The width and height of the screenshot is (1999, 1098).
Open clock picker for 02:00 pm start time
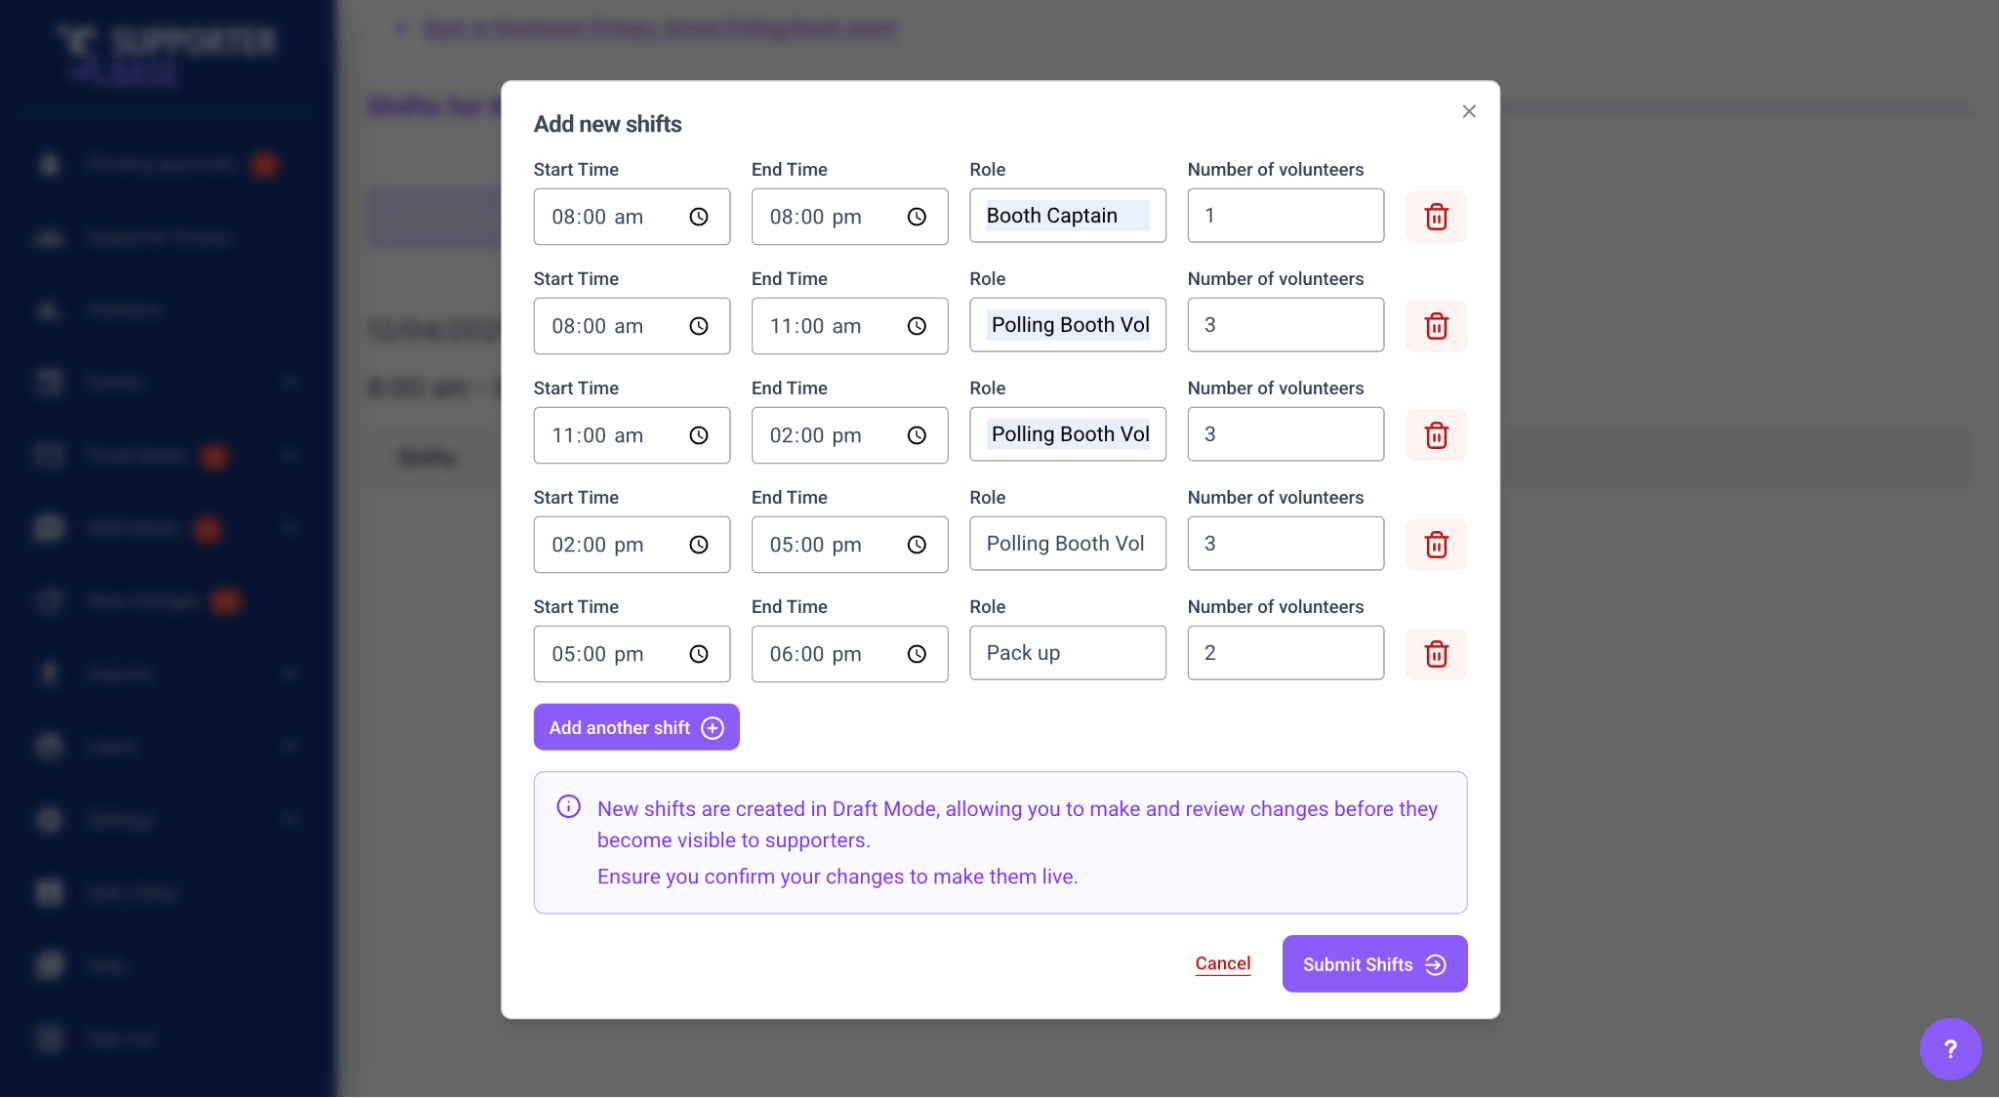[x=698, y=545]
